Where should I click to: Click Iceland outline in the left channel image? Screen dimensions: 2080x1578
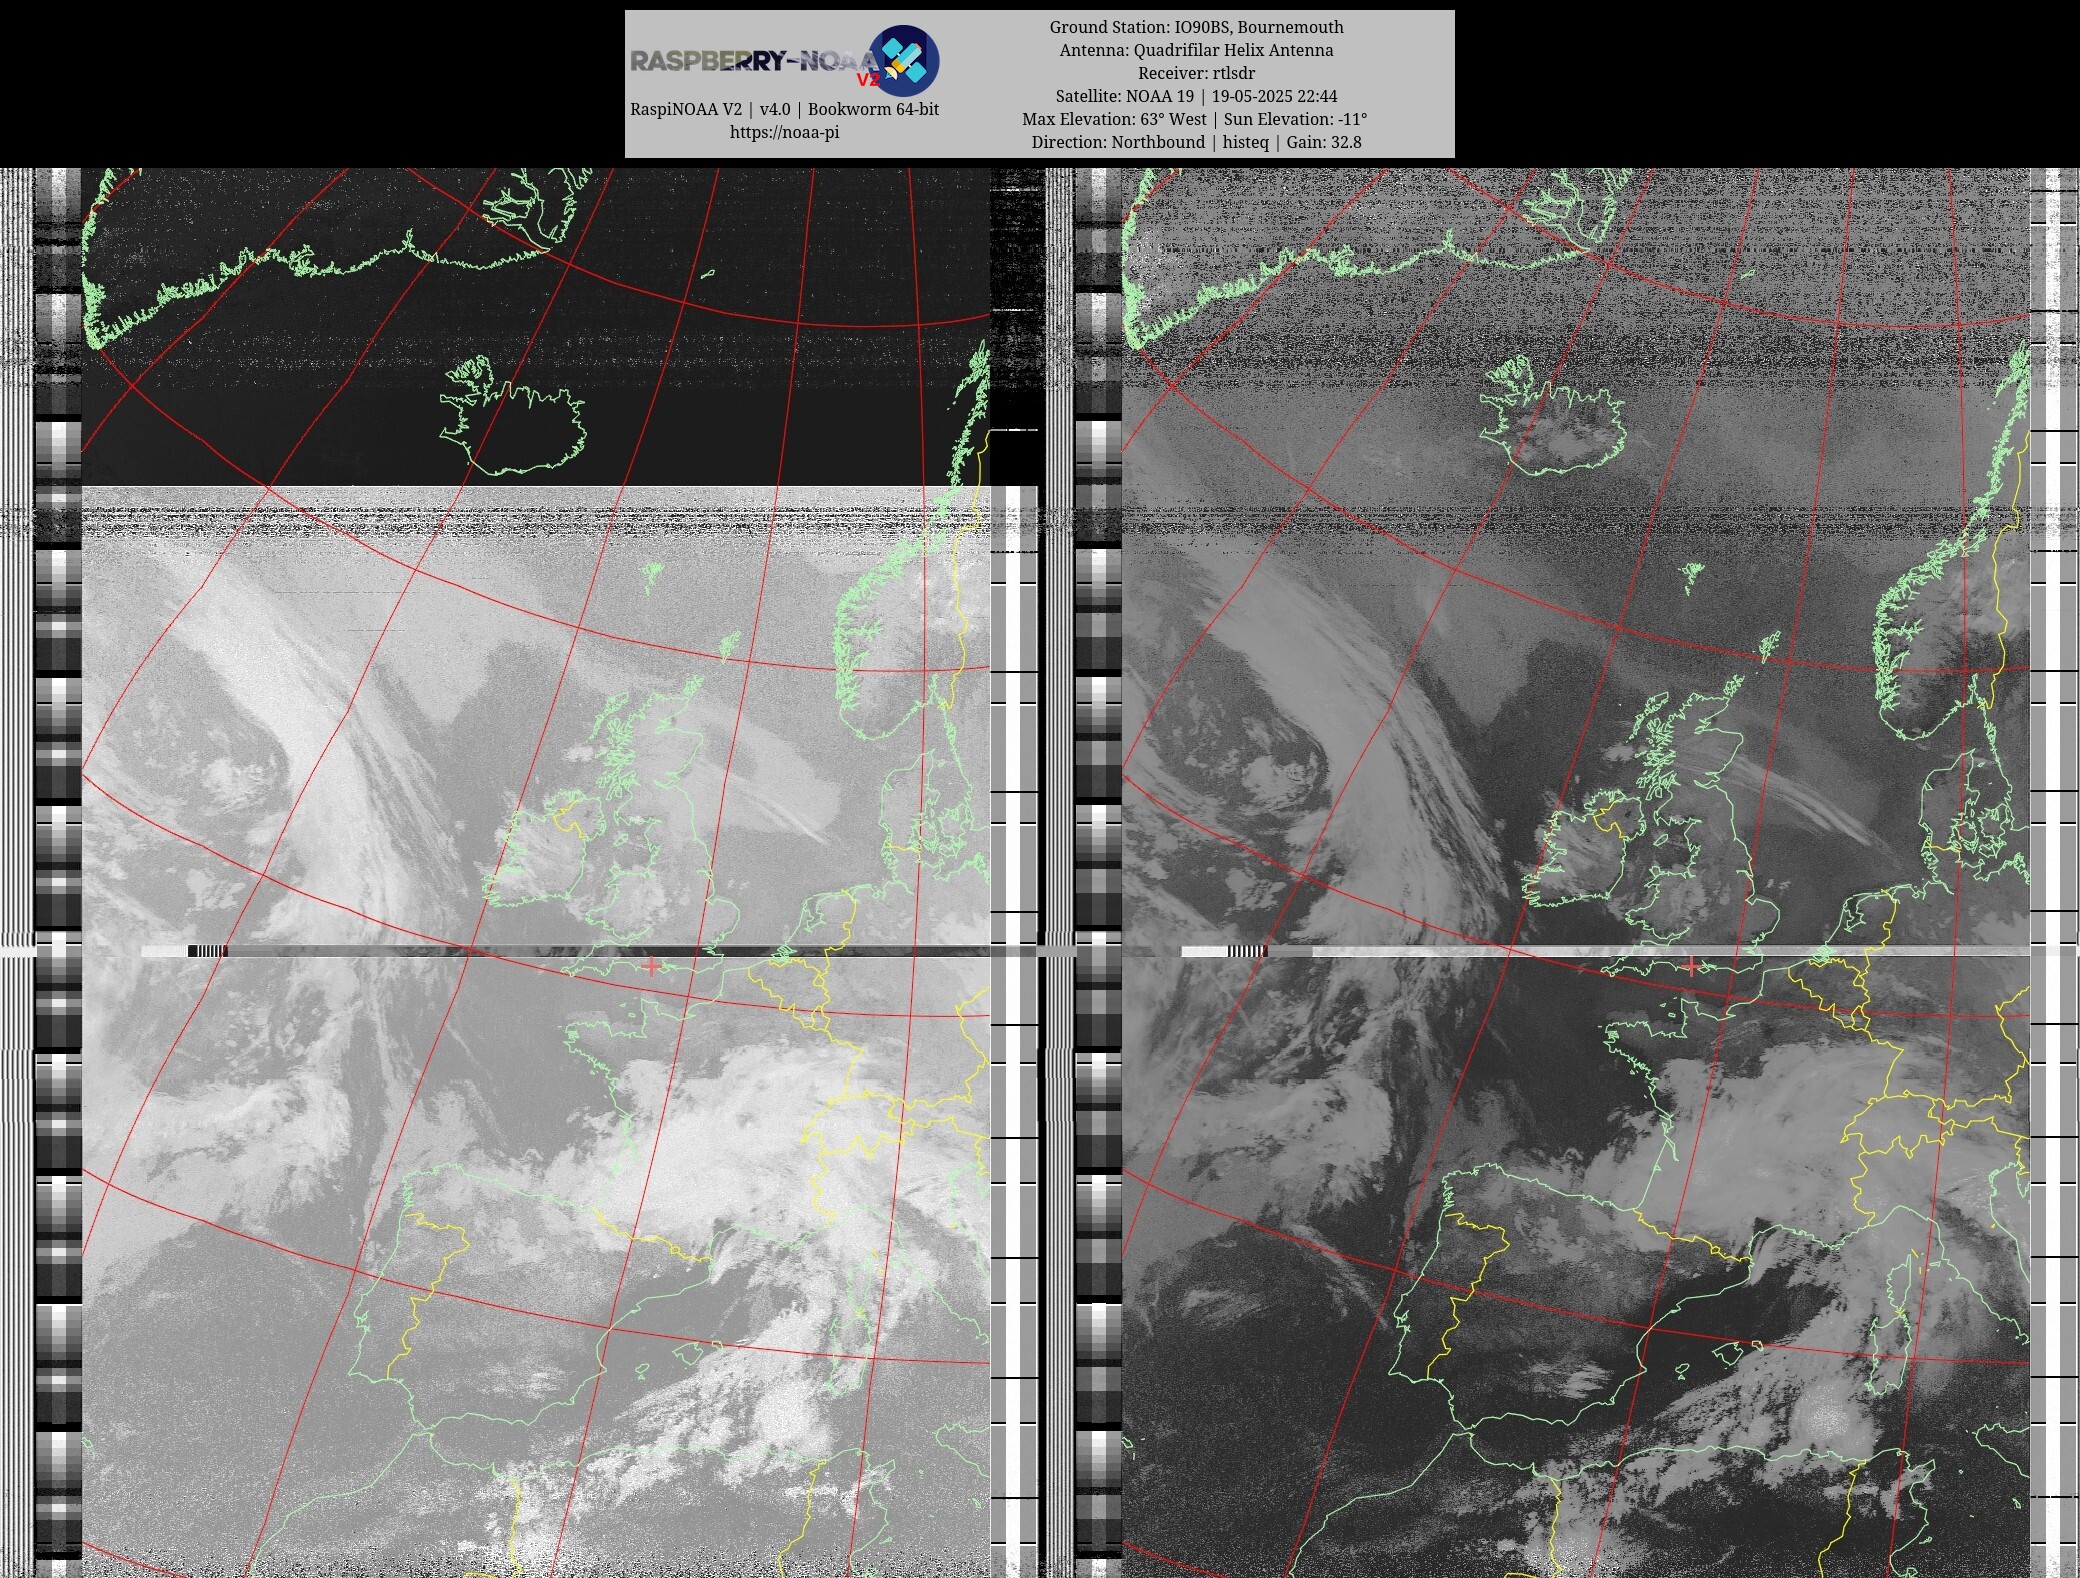(x=513, y=416)
